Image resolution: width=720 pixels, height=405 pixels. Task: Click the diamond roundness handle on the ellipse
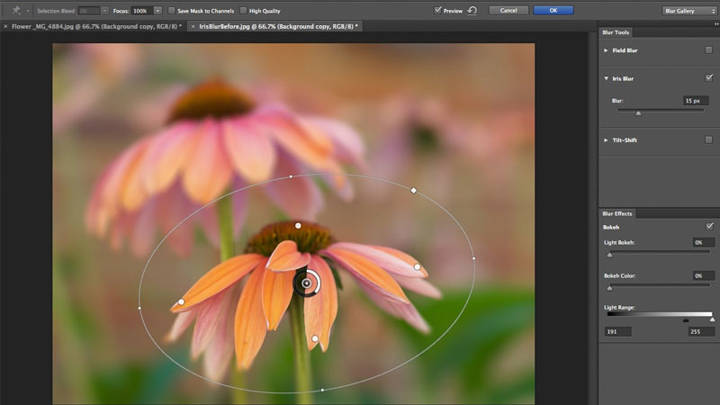[413, 190]
